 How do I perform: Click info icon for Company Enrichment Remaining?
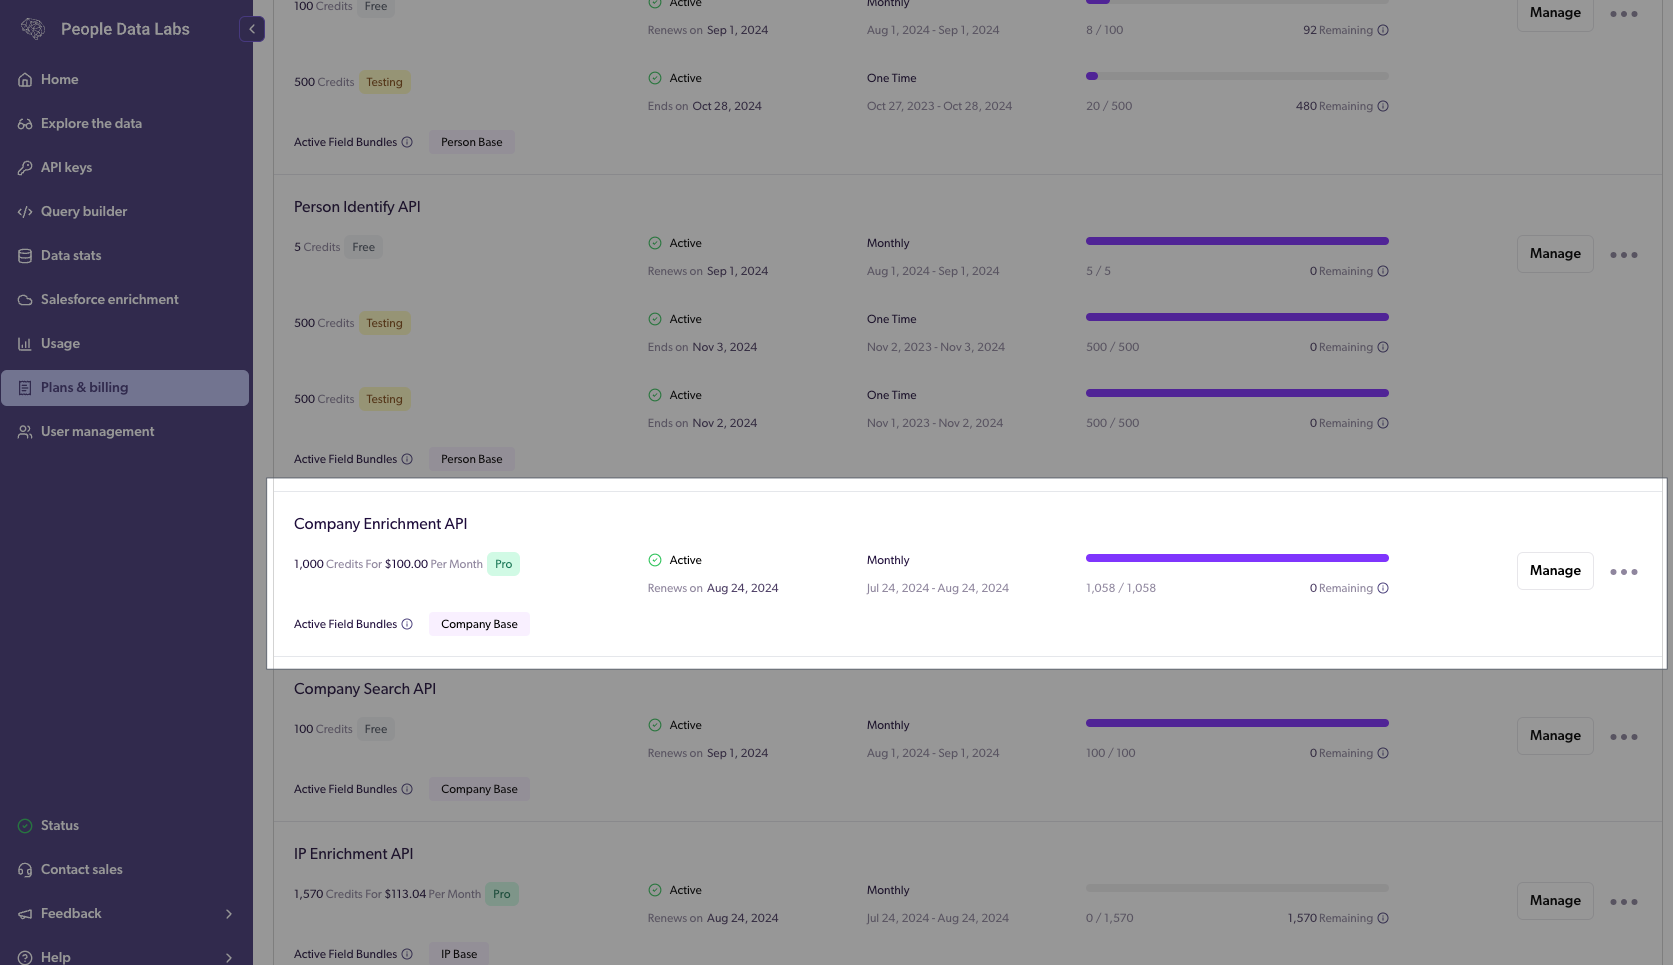pos(1383,588)
